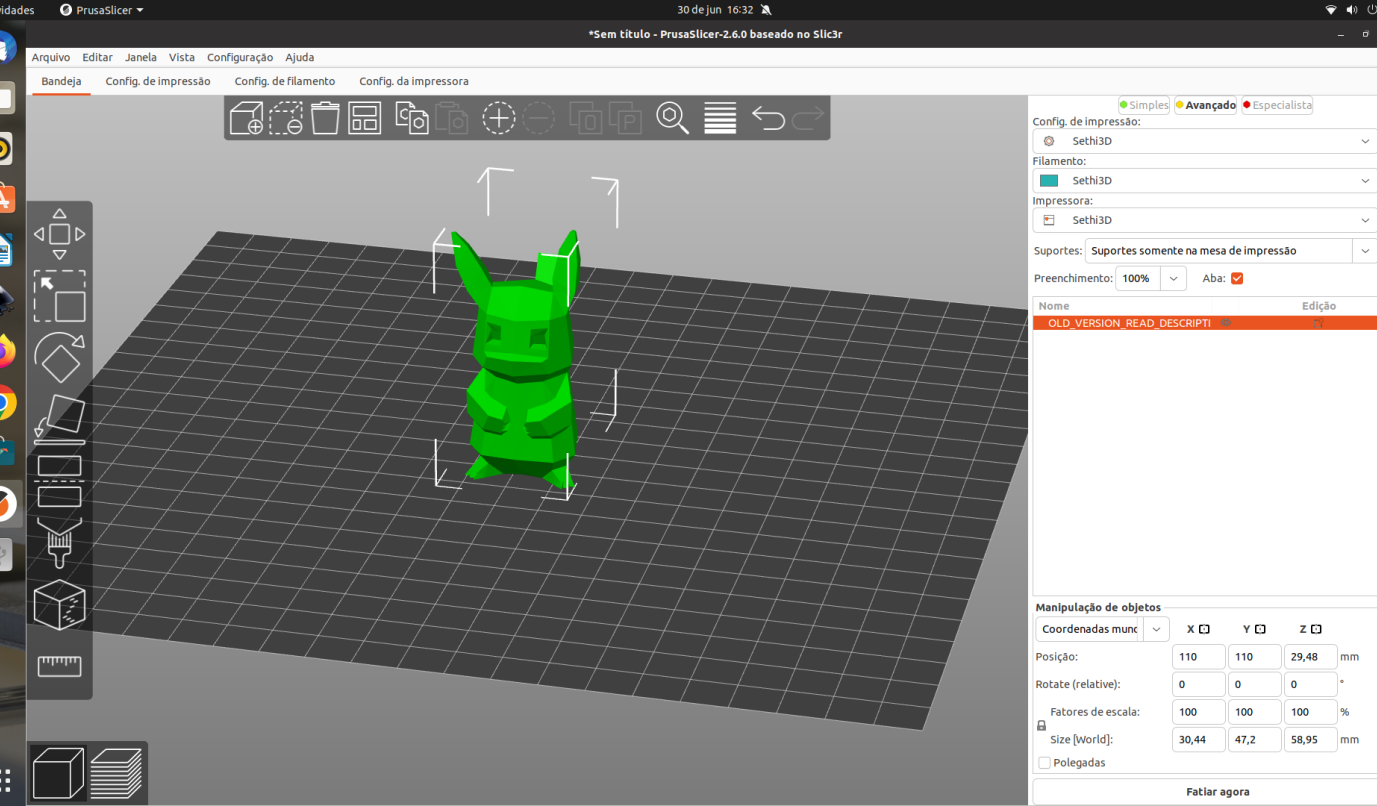The height and width of the screenshot is (806, 1377).
Task: Switch to Config. de filamento tab
Action: 285,81
